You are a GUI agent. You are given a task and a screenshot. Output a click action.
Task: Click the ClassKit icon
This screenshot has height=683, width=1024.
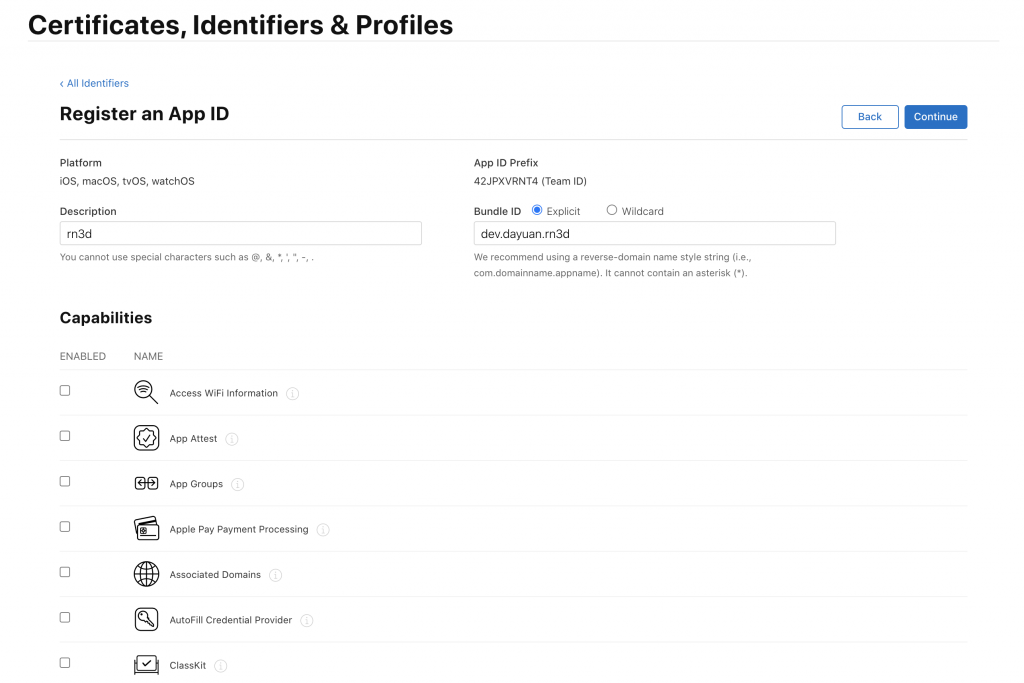pyautogui.click(x=146, y=664)
